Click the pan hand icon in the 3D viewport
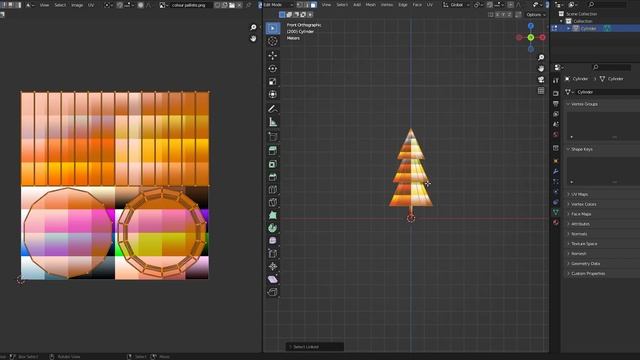Viewport: 640px width, 360px height. pyautogui.click(x=541, y=68)
